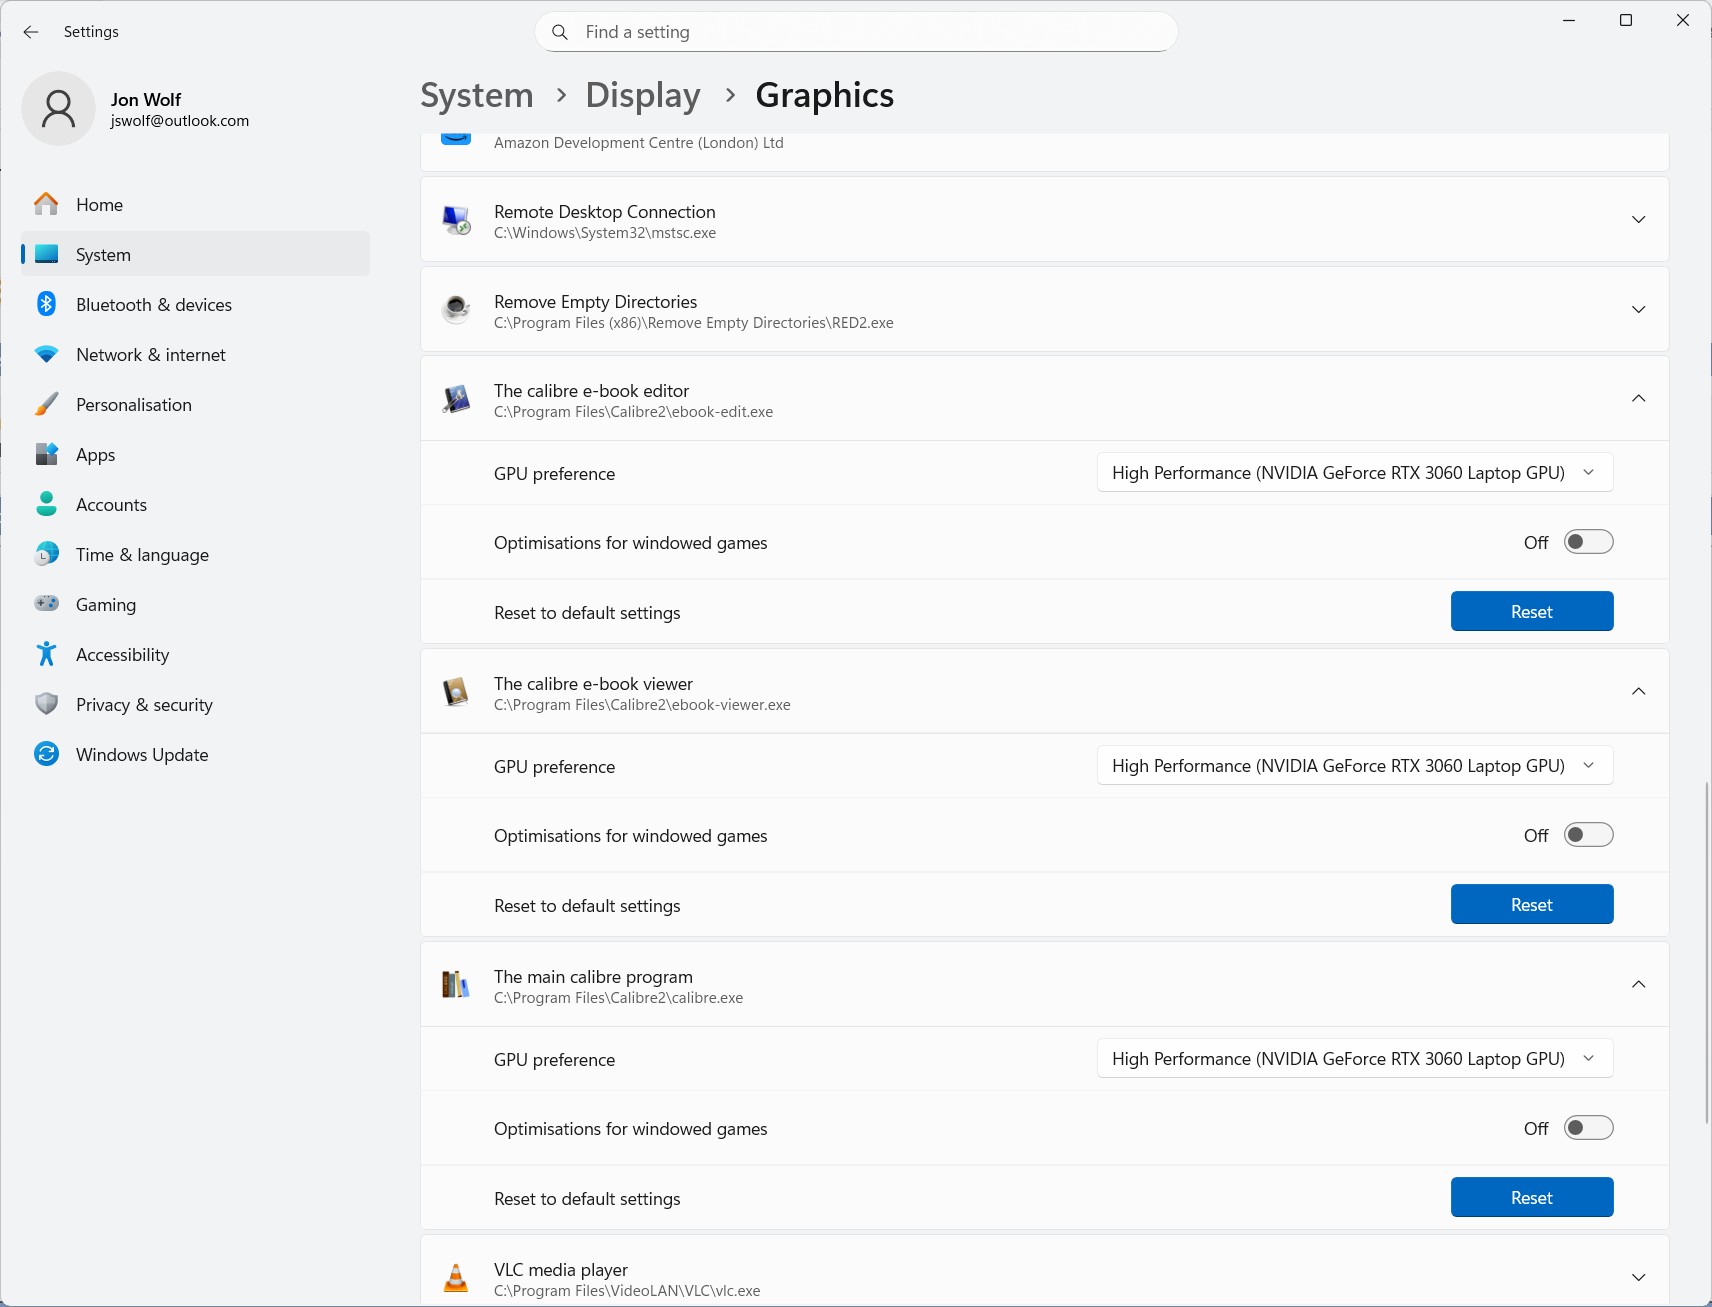
Task: Click the back arrow icon in Settings
Action: coord(31,32)
